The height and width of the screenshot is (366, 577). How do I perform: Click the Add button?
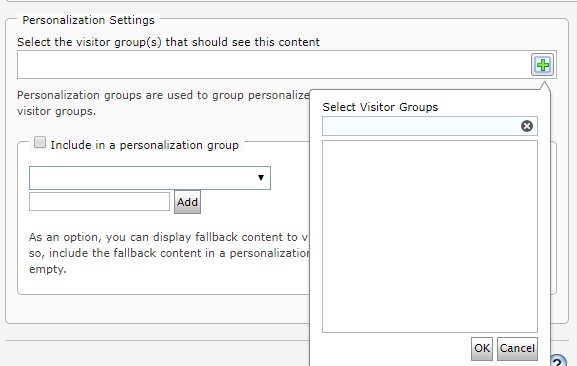pyautogui.click(x=187, y=202)
